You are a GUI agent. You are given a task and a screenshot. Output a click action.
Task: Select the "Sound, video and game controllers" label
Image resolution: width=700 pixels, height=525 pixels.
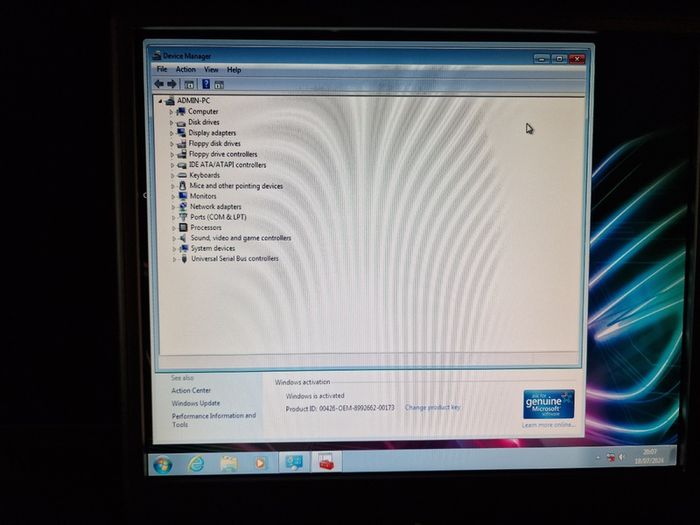241,238
